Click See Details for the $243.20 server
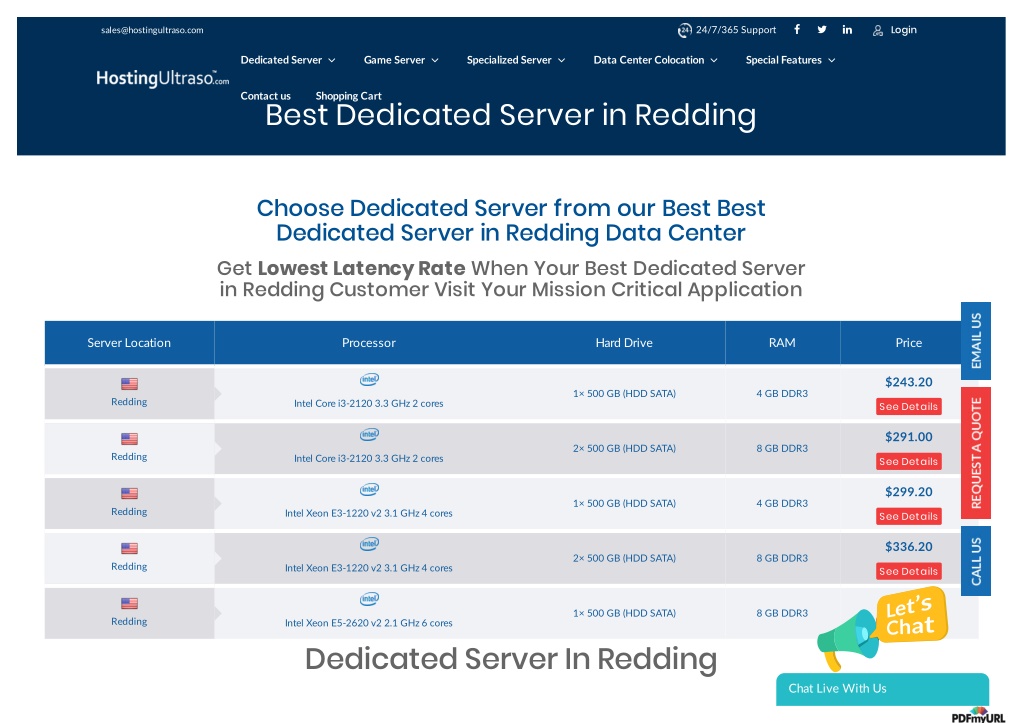 908,406
